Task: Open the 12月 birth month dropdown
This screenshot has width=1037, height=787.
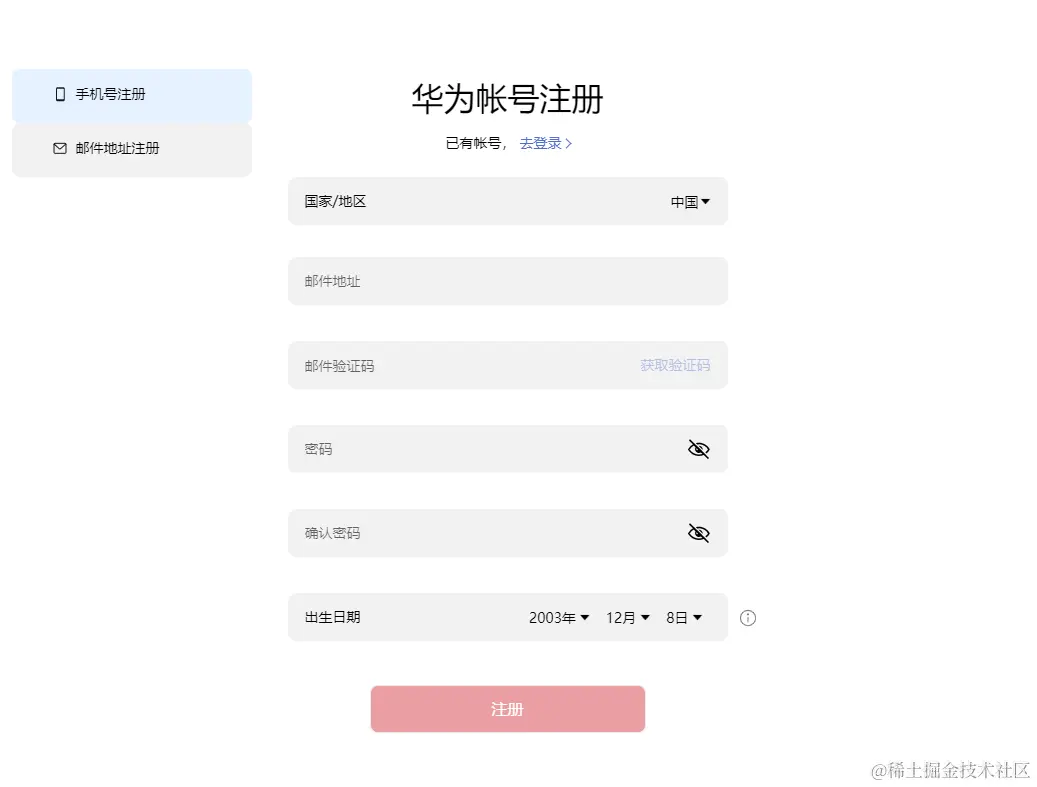Action: pos(628,618)
